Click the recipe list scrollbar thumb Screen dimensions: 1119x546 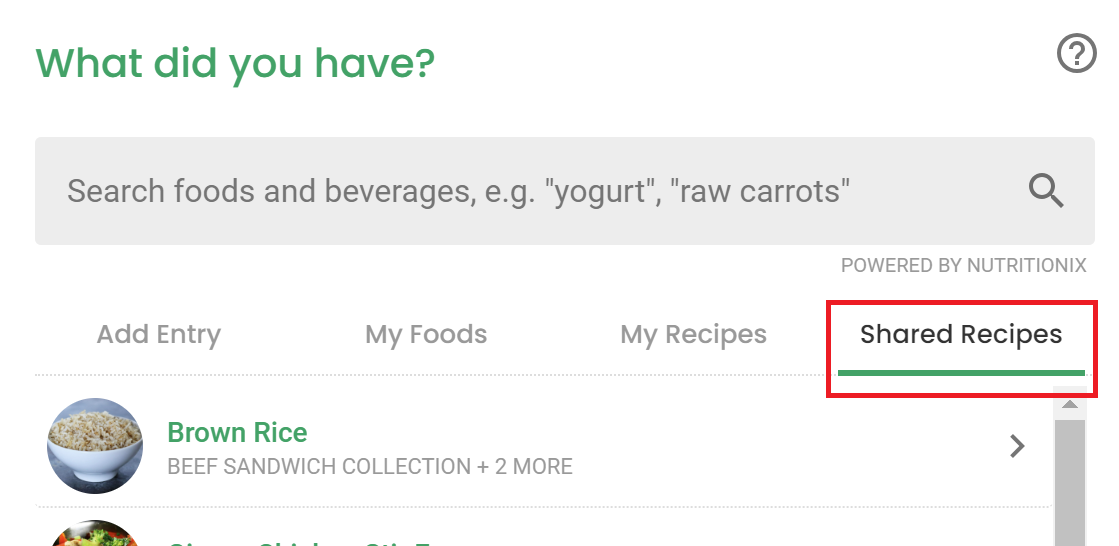1069,482
